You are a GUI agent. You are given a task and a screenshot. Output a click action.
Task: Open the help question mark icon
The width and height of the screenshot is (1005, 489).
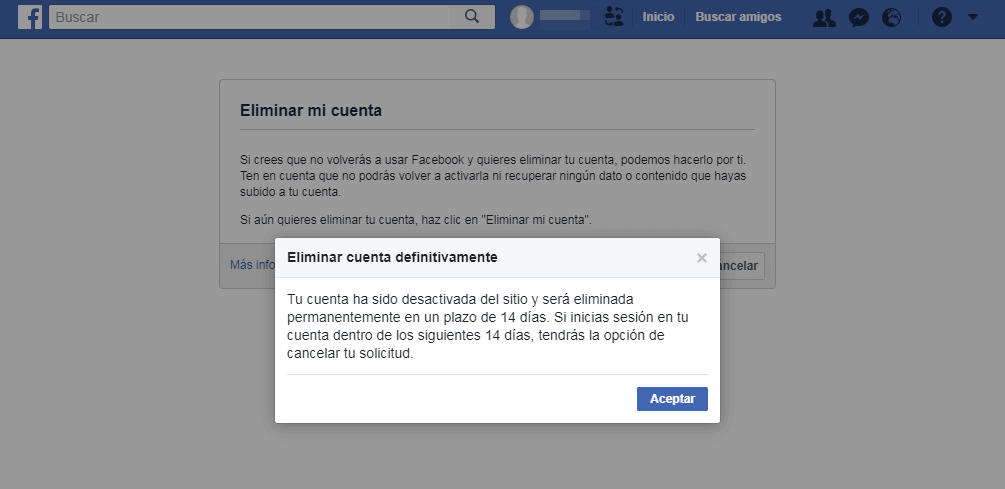pyautogui.click(x=942, y=17)
